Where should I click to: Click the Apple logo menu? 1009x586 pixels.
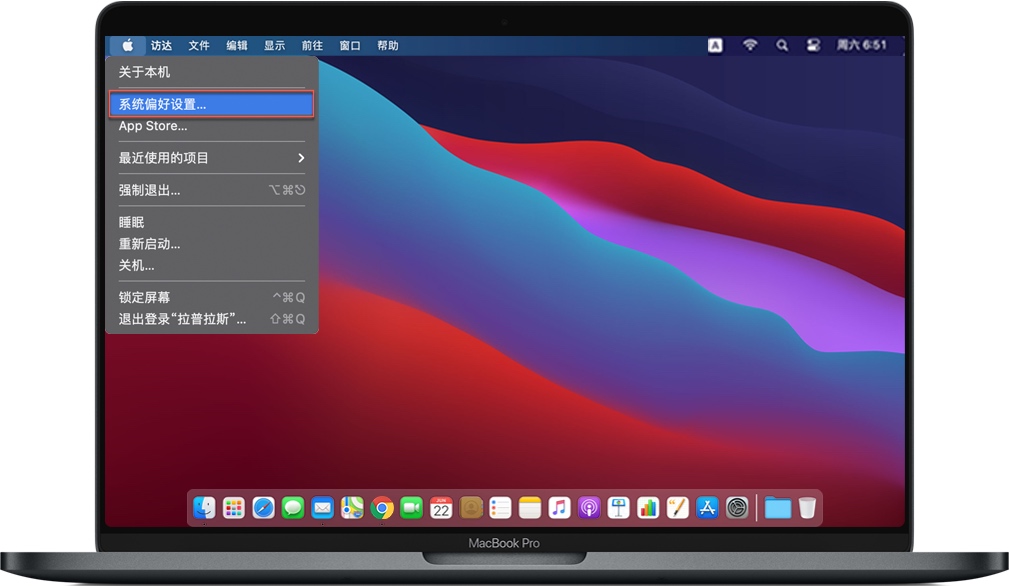coord(127,45)
